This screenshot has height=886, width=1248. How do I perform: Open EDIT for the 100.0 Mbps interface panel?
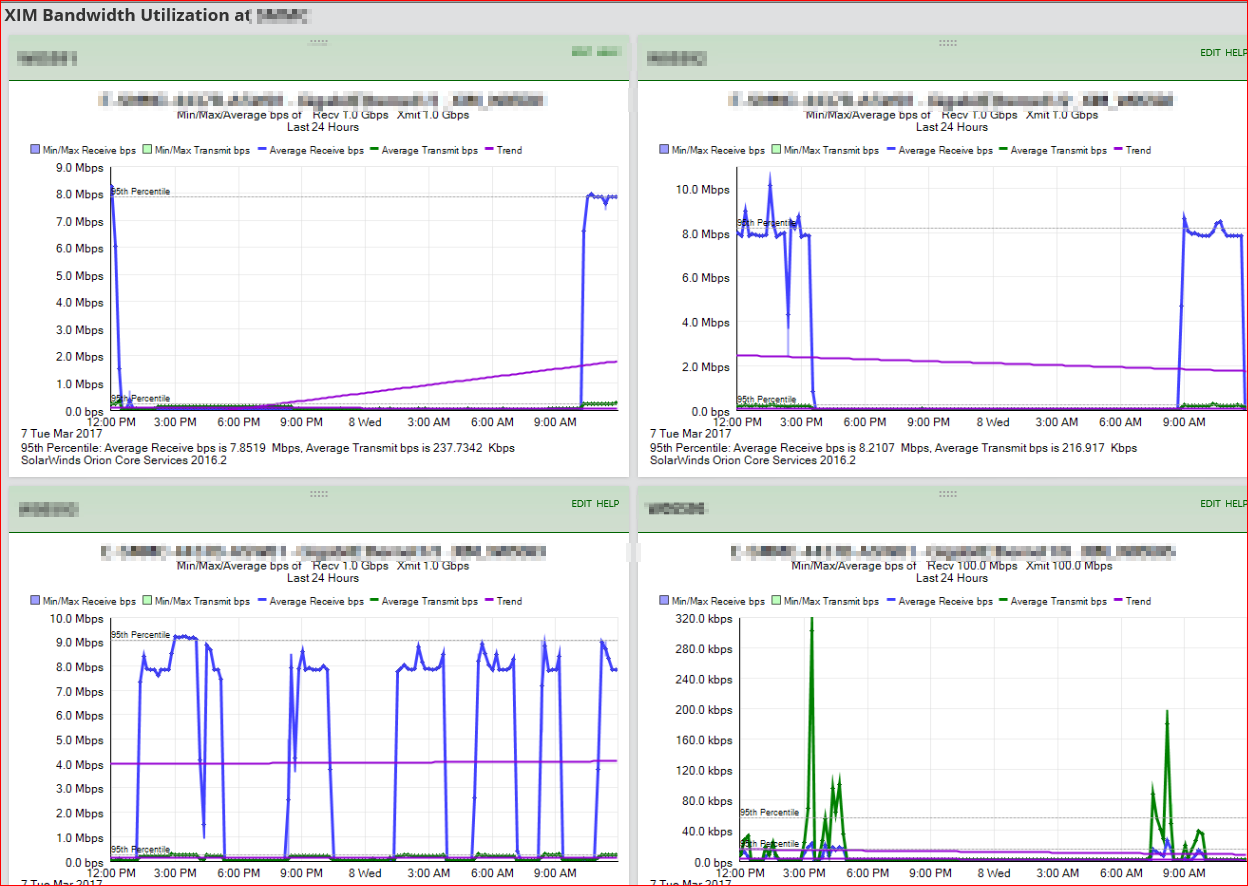click(x=1210, y=503)
